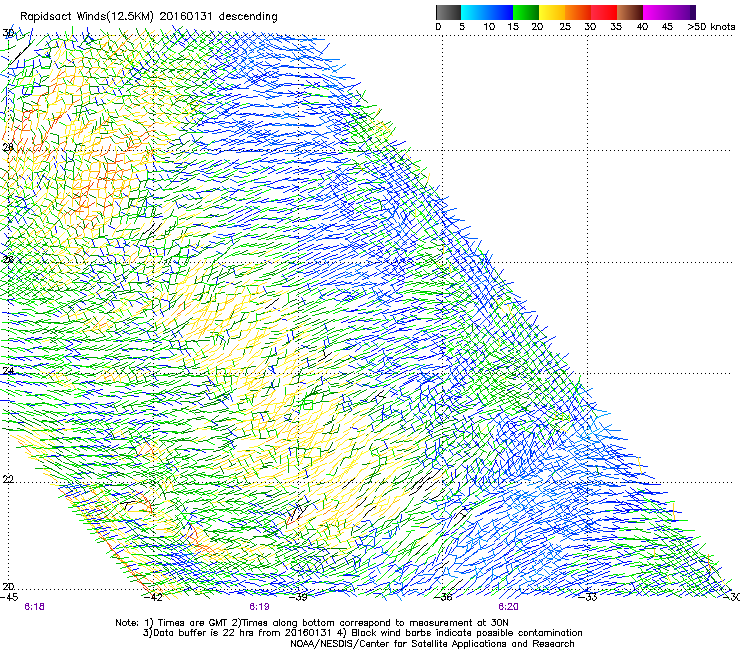
Task: Click the '10' legend scale label
Action: click(489, 27)
